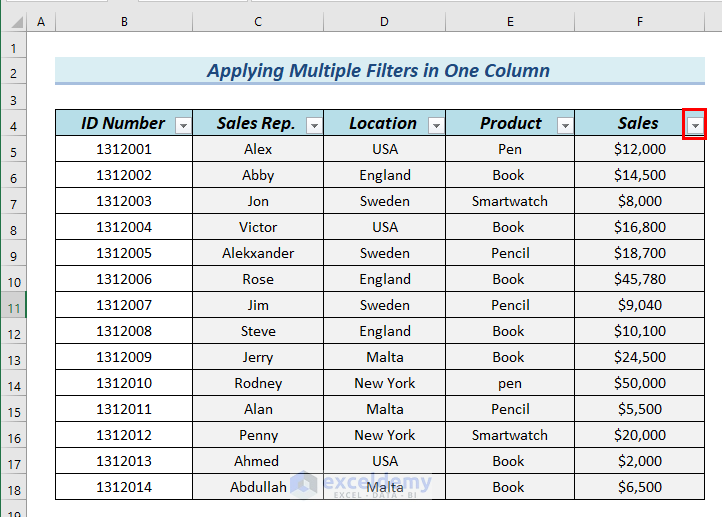Select column C header
The image size is (722, 517).
pyautogui.click(x=258, y=21)
